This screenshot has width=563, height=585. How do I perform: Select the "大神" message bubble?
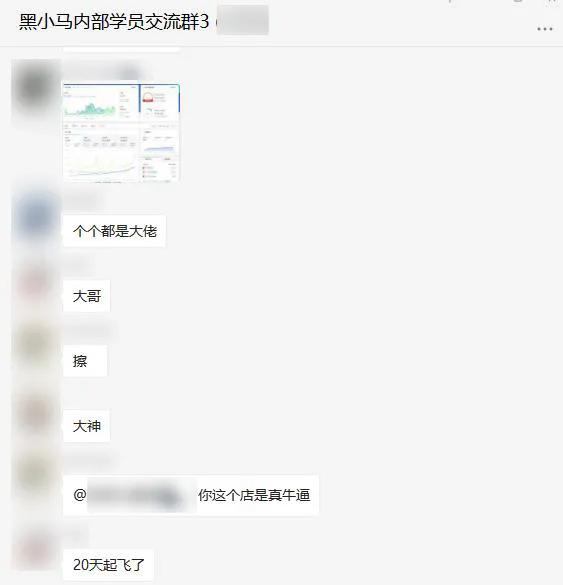pyautogui.click(x=87, y=426)
